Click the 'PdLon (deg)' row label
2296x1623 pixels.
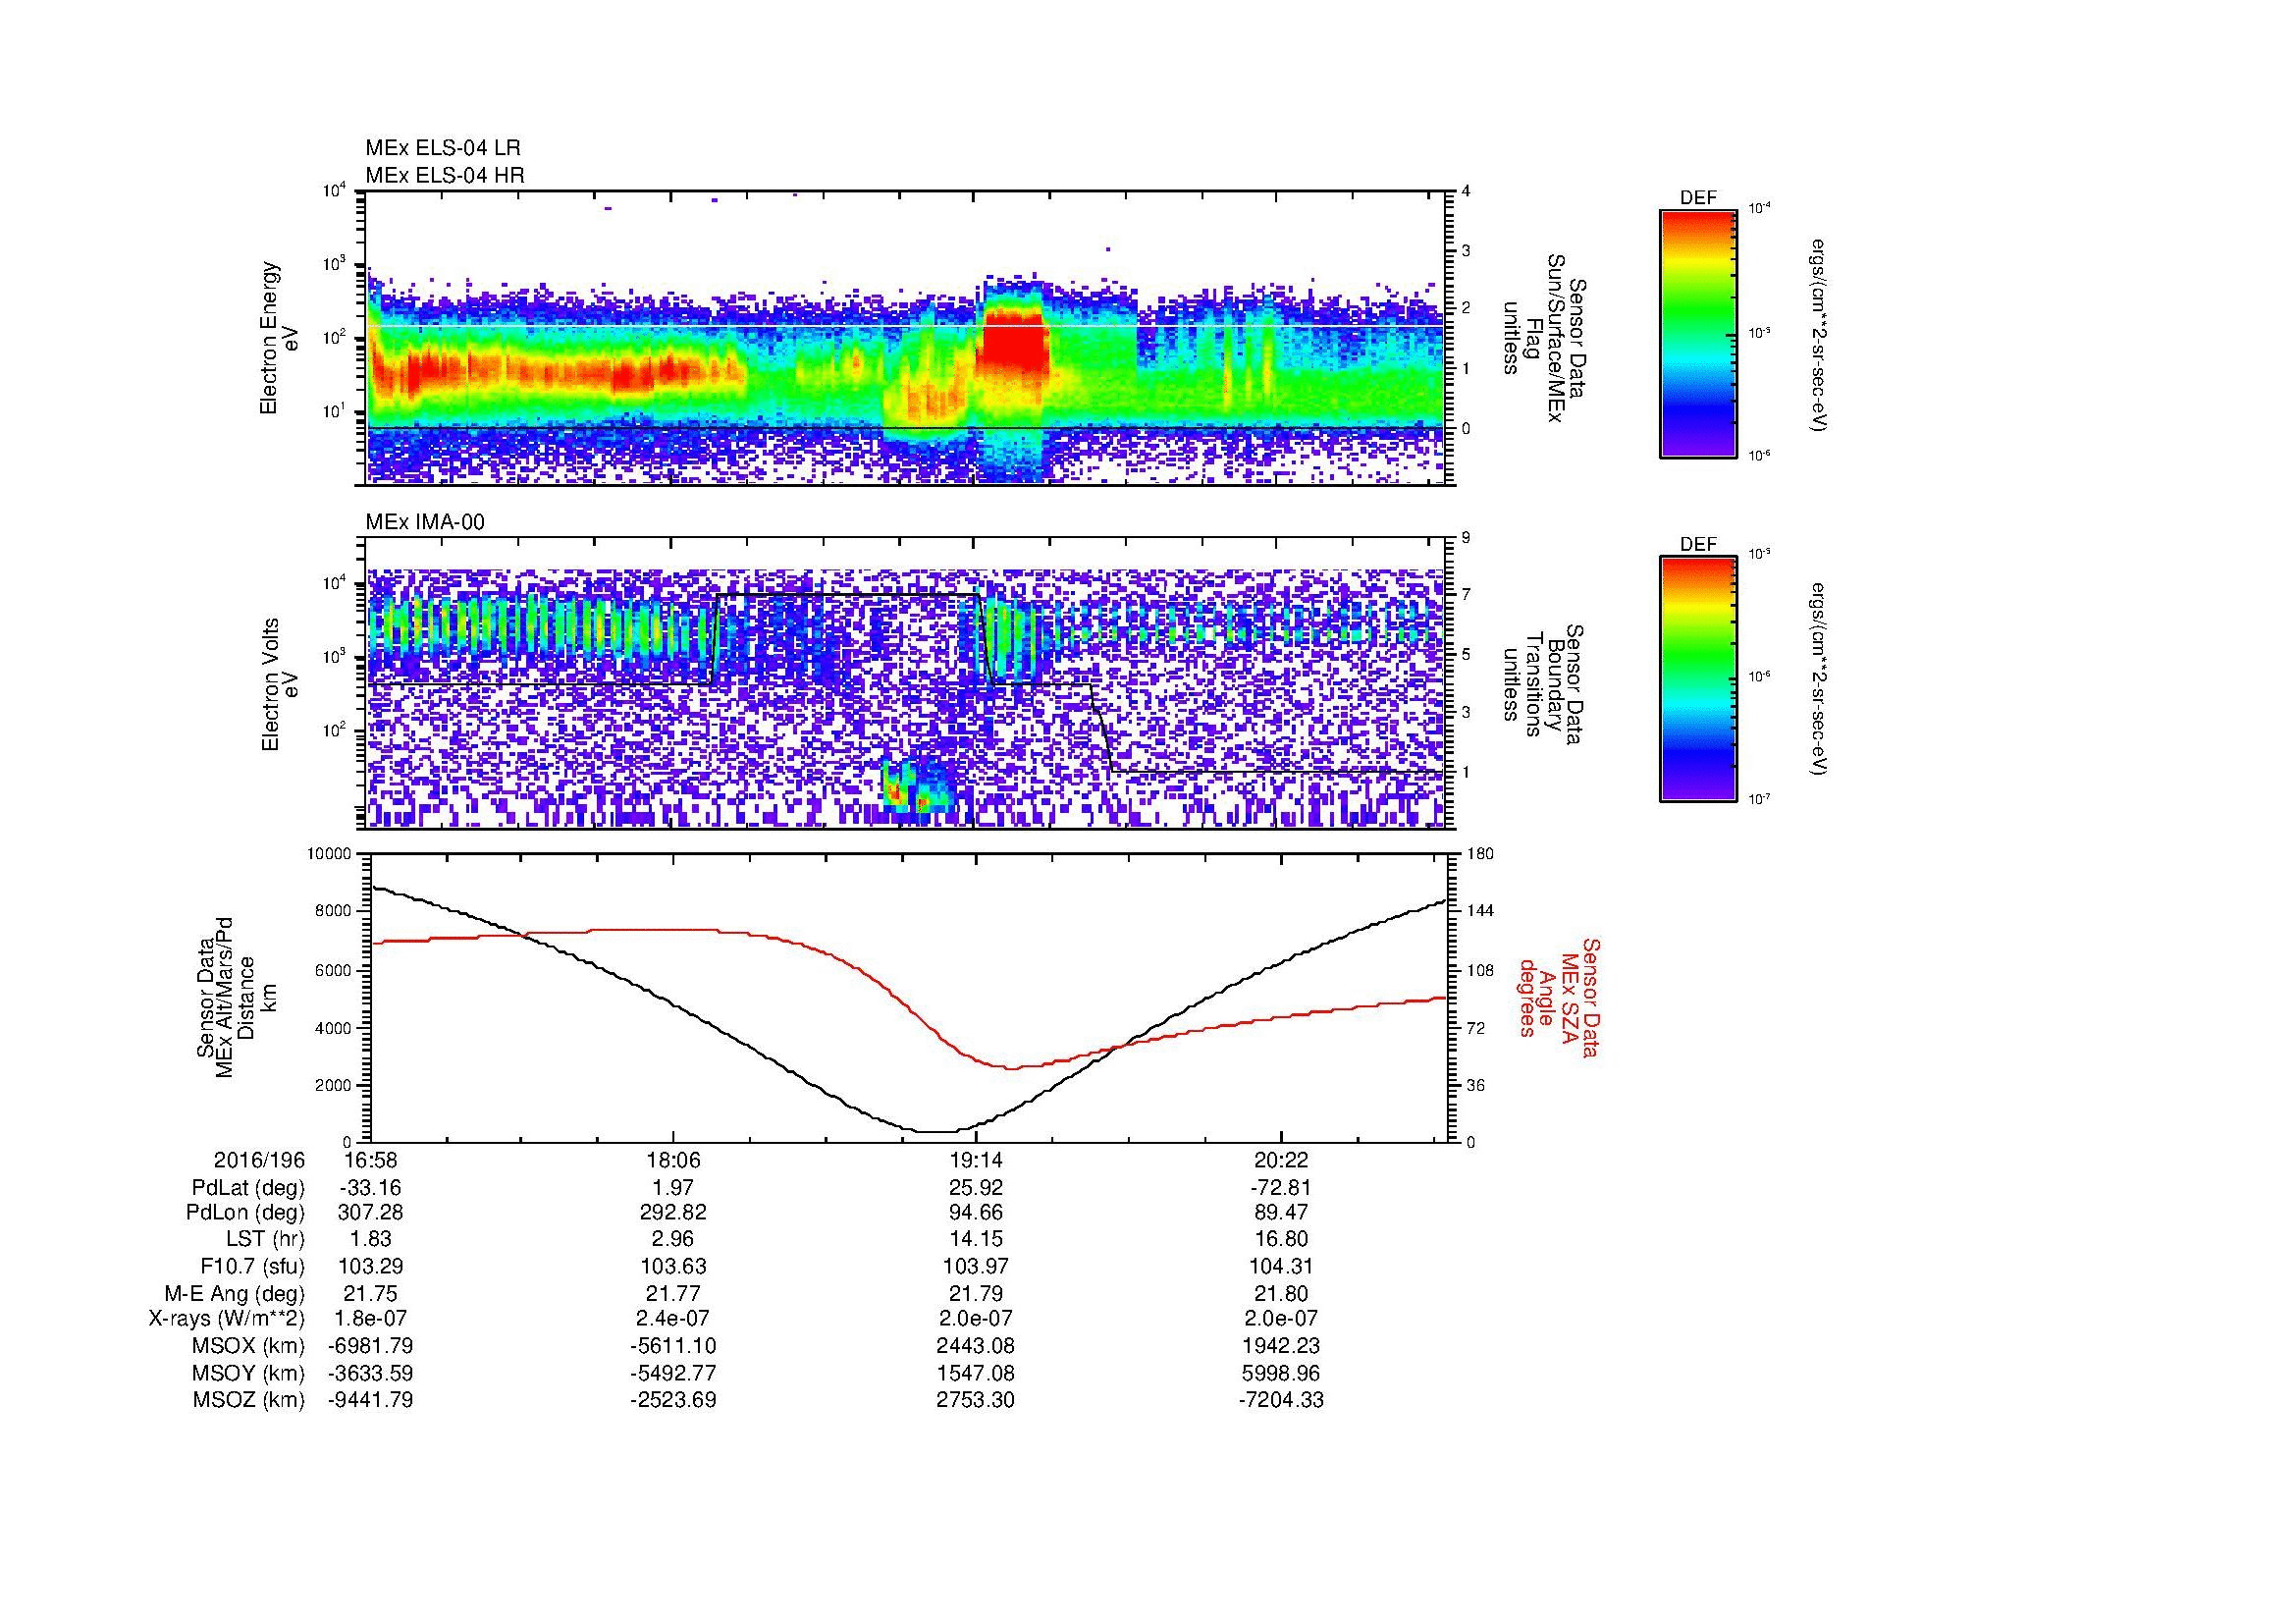(246, 1214)
